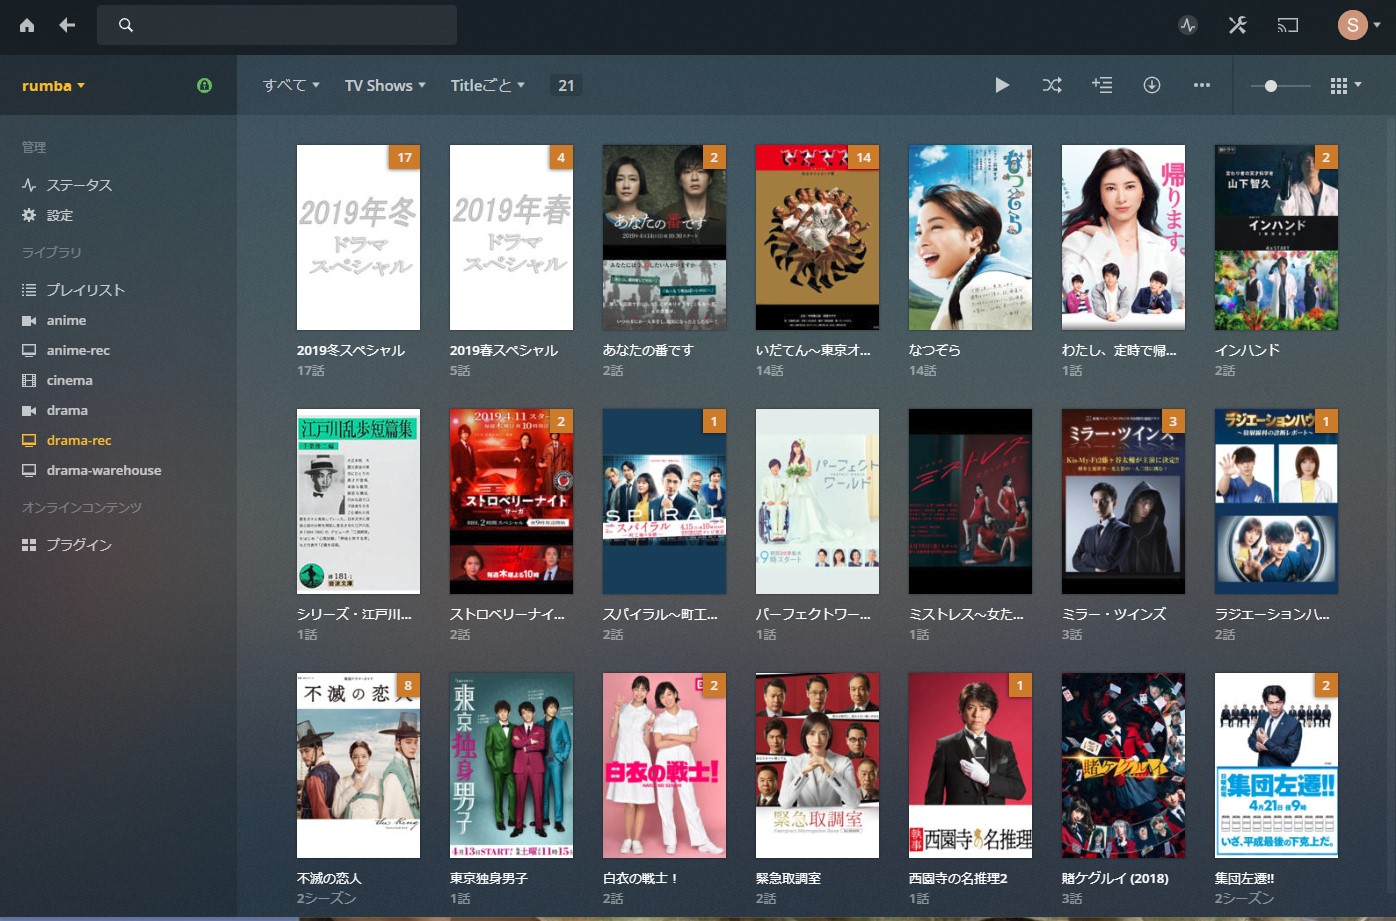The width and height of the screenshot is (1396, 921).
Task: Open わたし、定時で帰 poster
Action: pos(1123,237)
